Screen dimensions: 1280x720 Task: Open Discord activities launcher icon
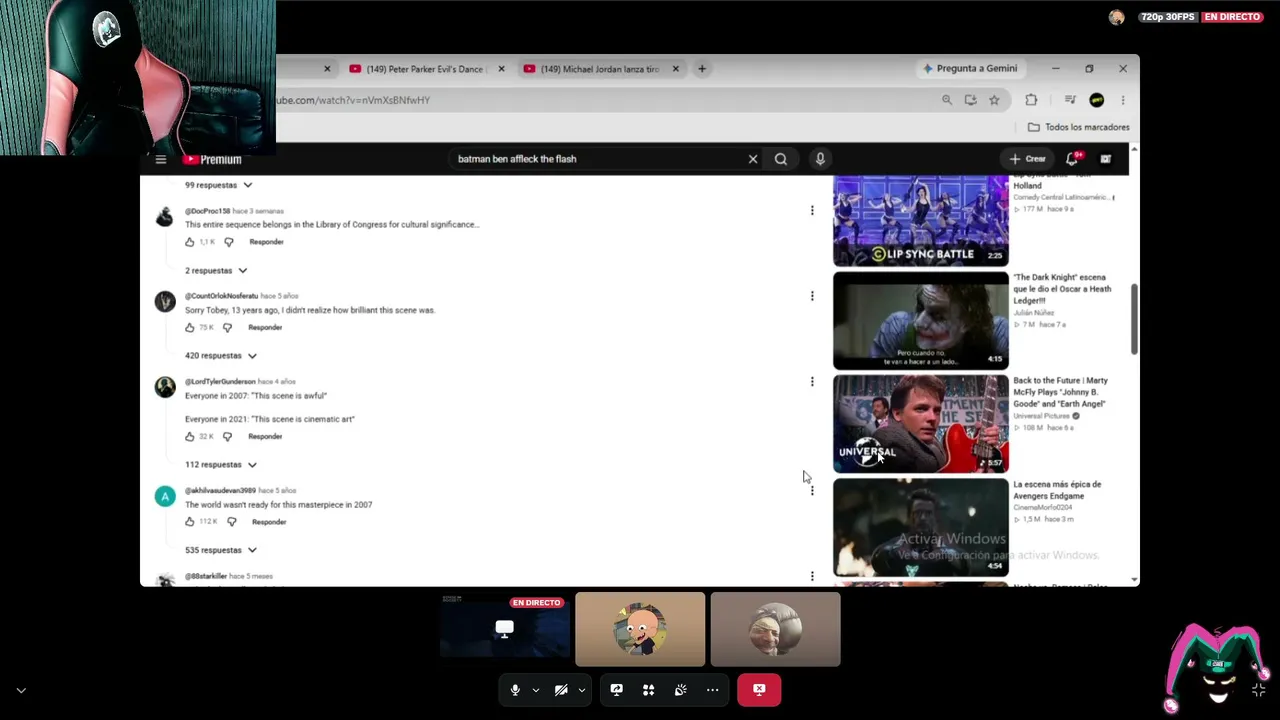(x=648, y=690)
